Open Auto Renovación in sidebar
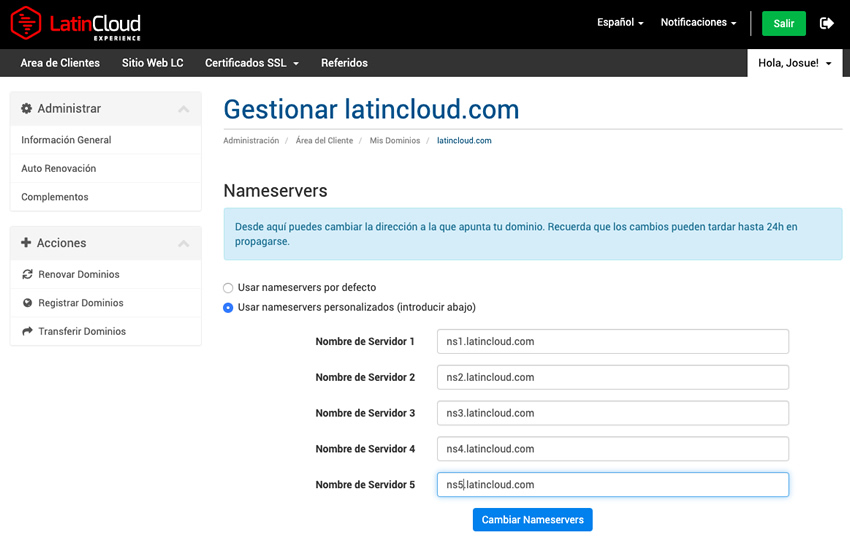Viewport: 850px width, 541px height. (106, 169)
